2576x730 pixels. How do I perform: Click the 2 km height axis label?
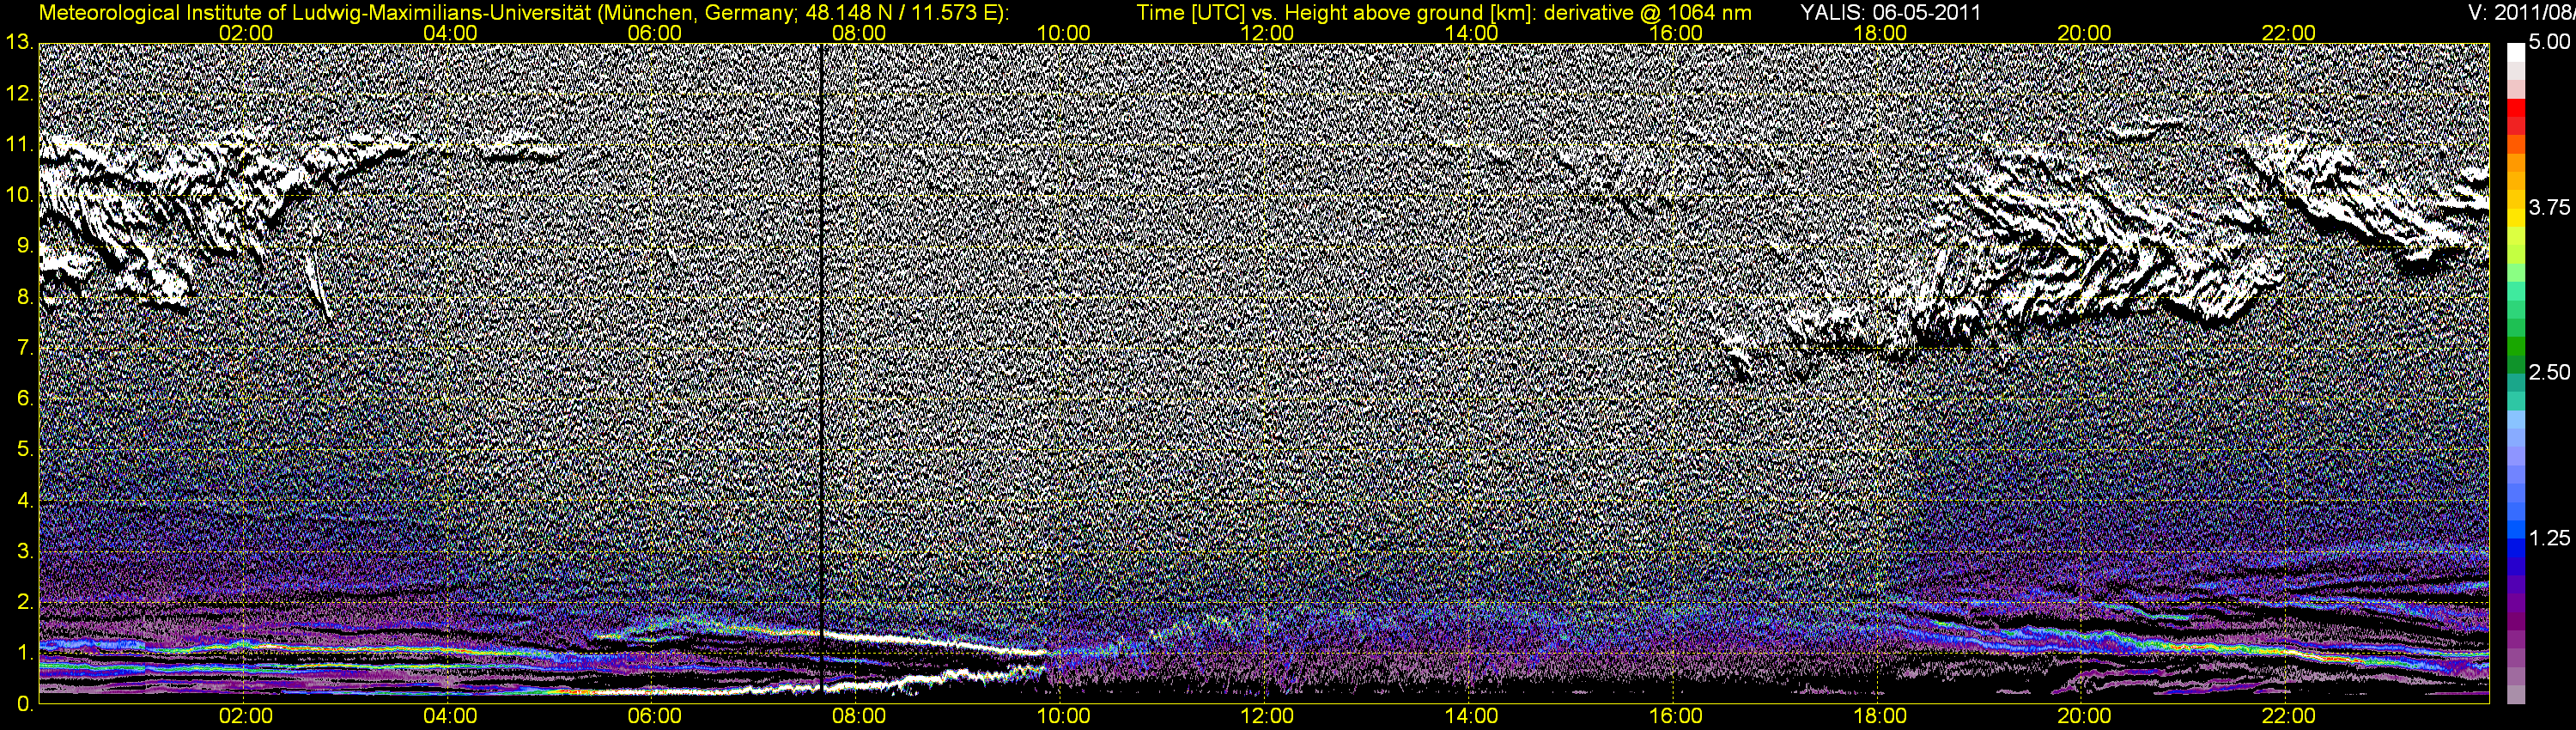[26, 602]
